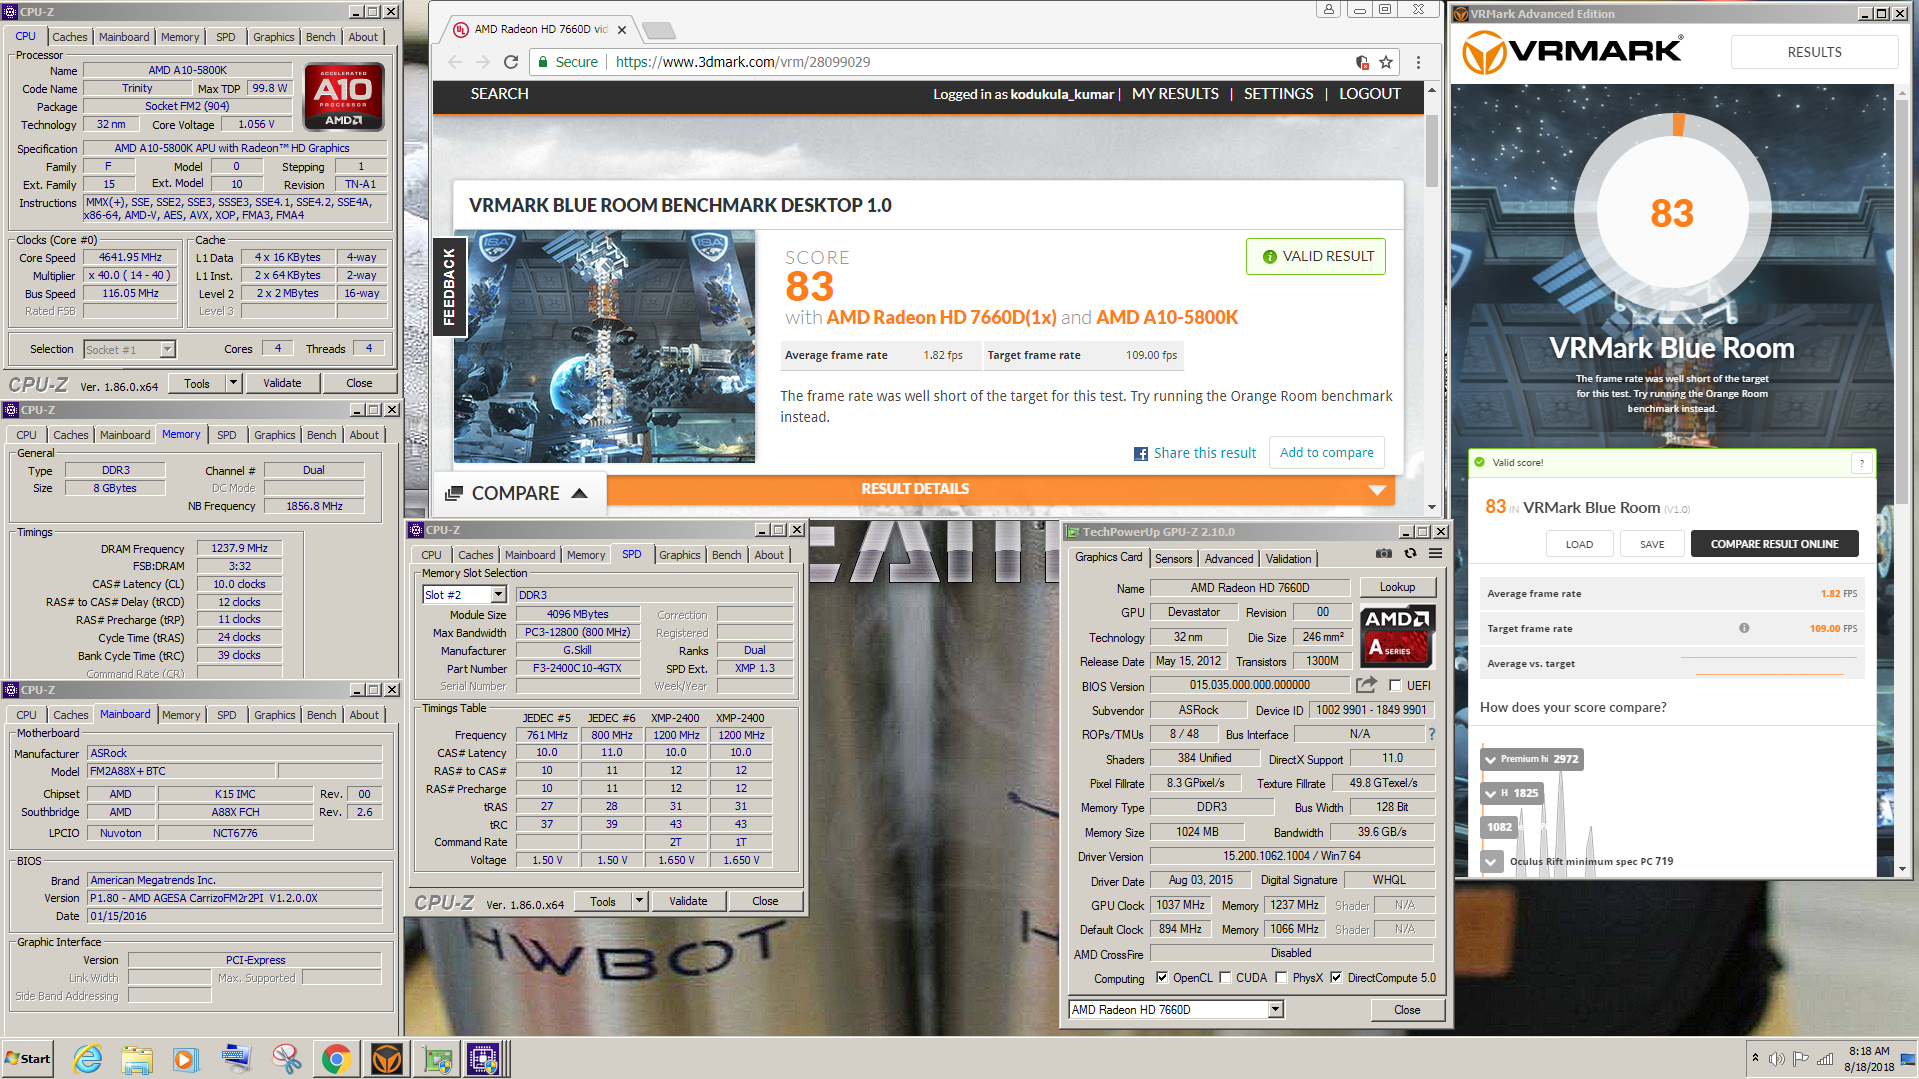Screen dimensions: 1919x1079
Task: Open the Socket #1 selection dropdown
Action: tap(167, 349)
